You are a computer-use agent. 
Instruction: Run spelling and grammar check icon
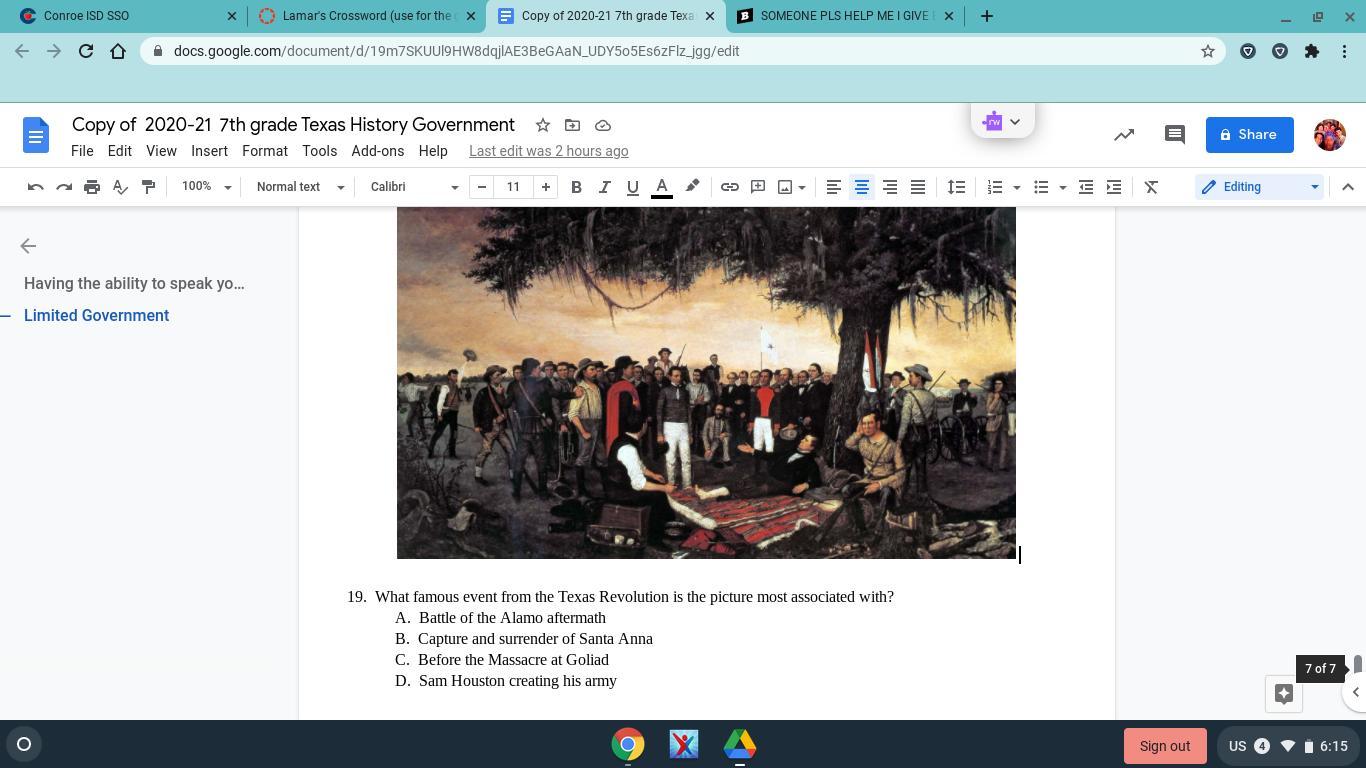coord(120,187)
